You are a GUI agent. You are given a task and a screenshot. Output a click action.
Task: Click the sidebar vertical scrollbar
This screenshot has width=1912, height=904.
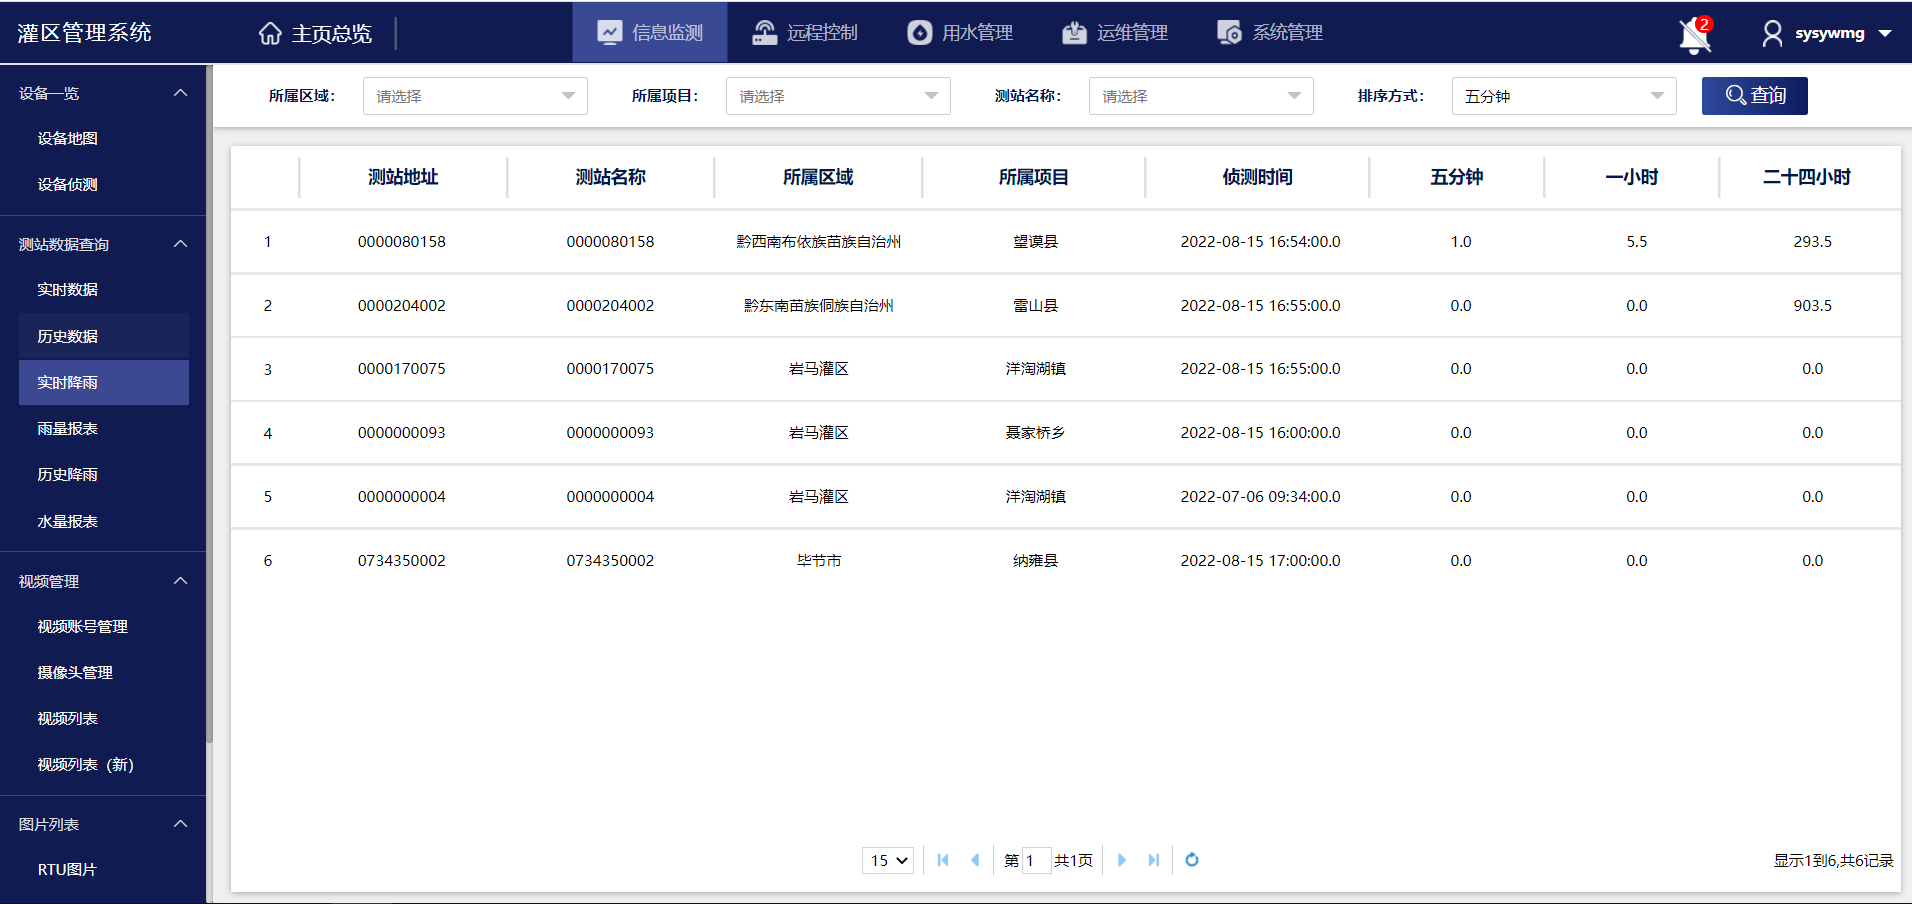point(209,404)
